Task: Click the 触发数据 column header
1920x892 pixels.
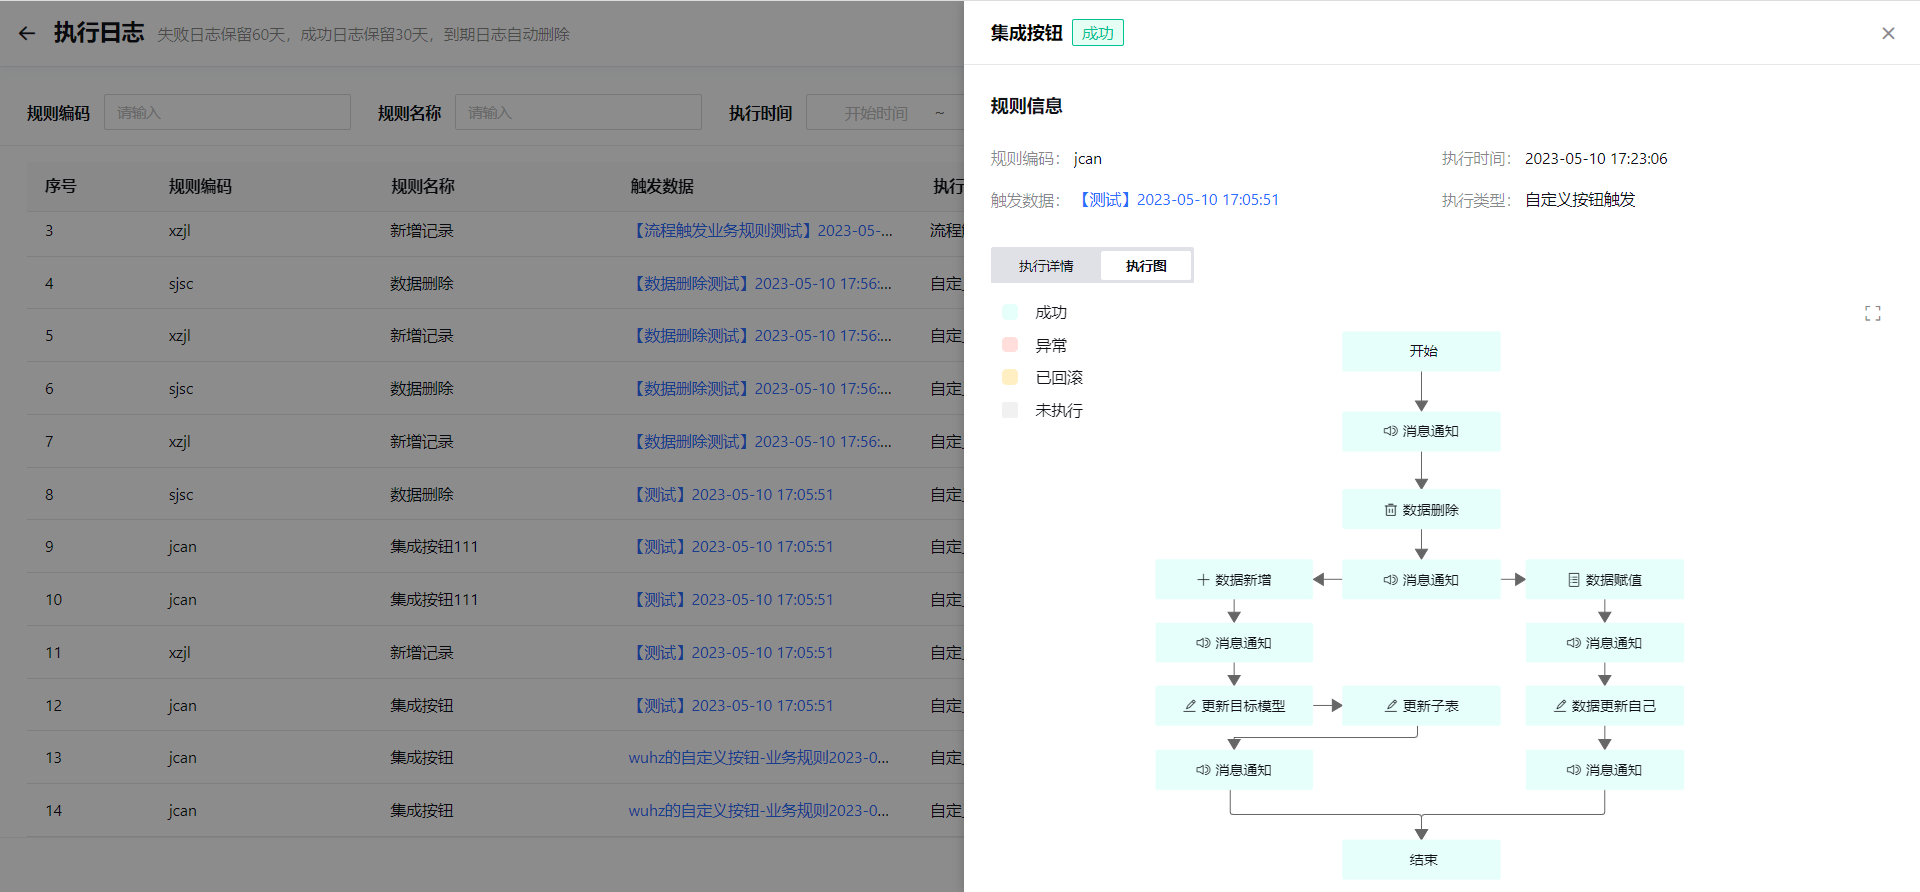Action: click(662, 186)
